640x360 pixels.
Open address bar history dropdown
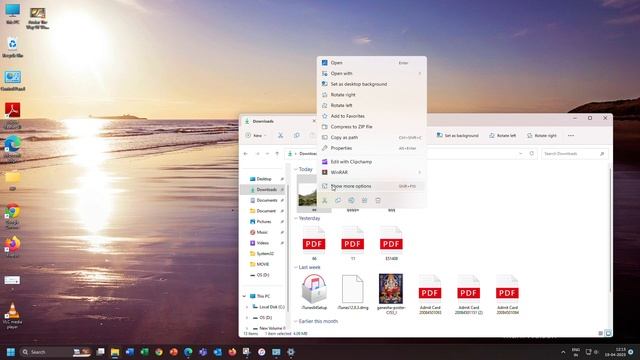point(520,153)
